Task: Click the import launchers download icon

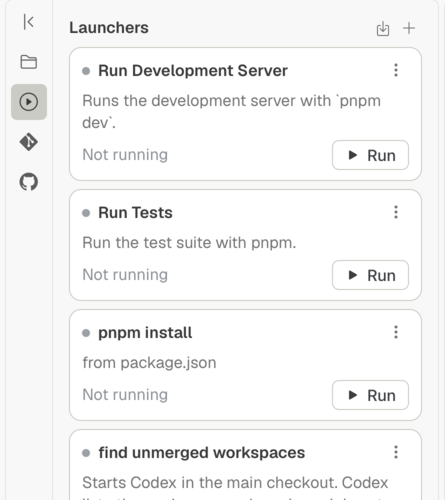Action: (383, 29)
